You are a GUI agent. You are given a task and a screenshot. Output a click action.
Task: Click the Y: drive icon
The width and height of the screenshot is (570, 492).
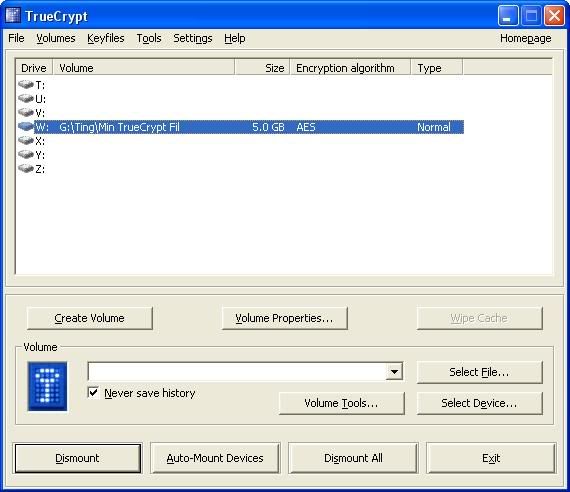click(x=26, y=155)
